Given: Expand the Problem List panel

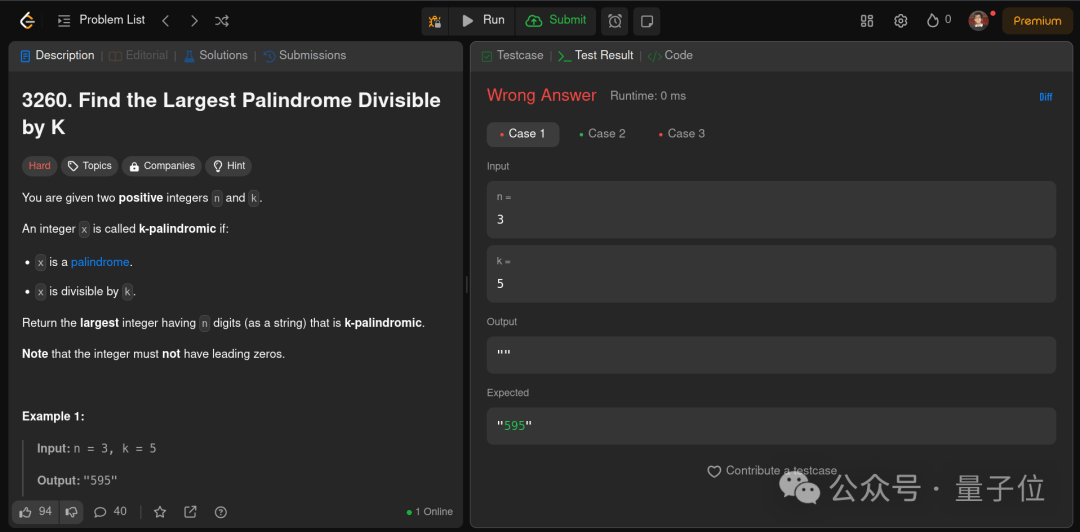Looking at the screenshot, I should (x=101, y=20).
